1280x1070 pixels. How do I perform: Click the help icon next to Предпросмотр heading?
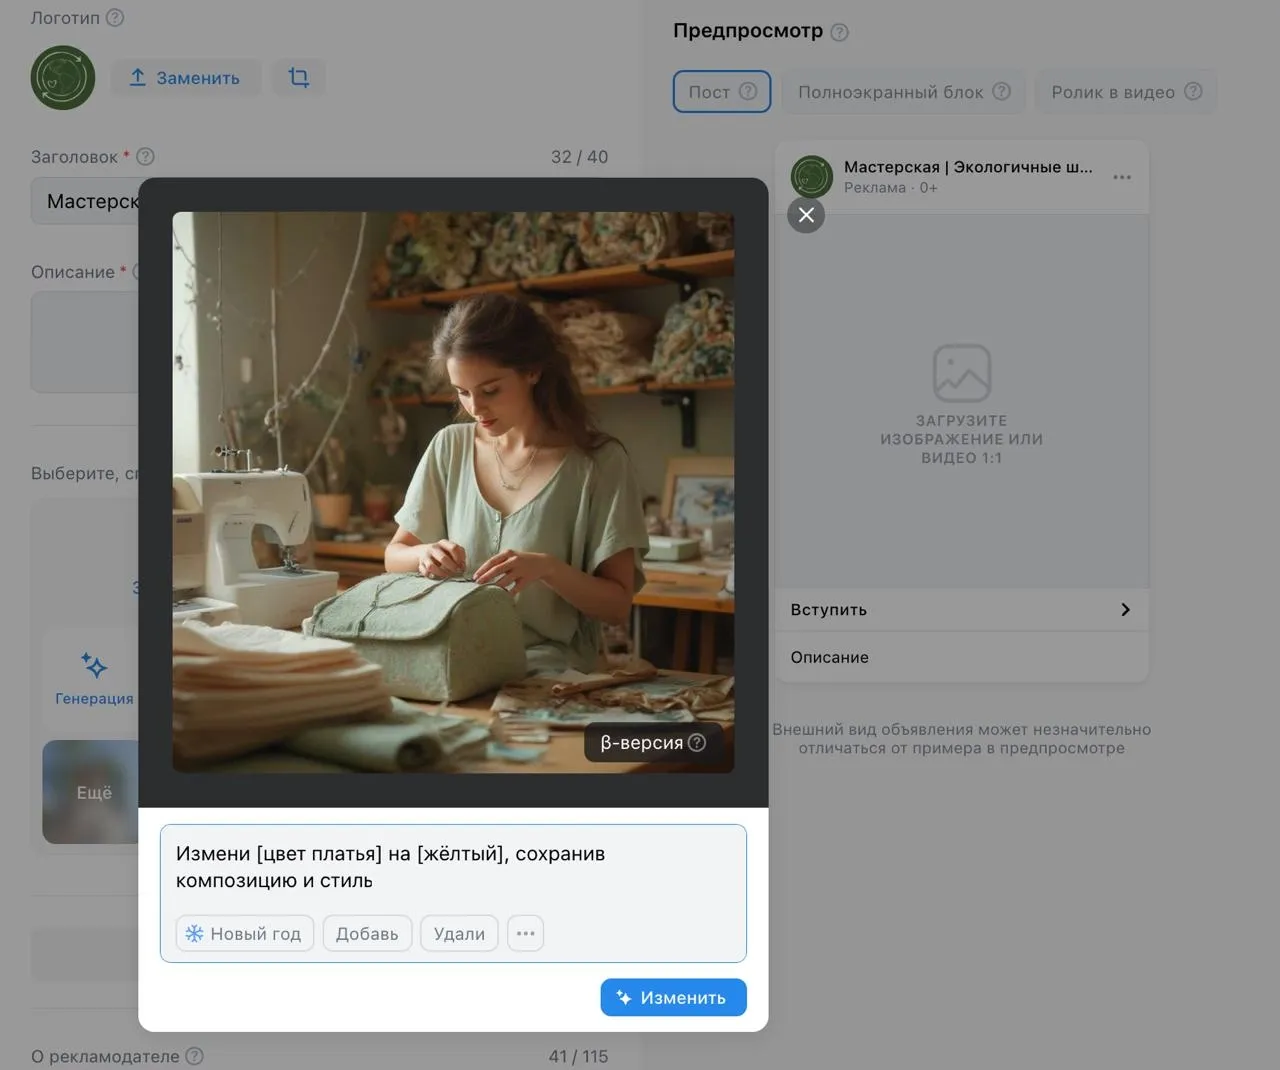(838, 31)
